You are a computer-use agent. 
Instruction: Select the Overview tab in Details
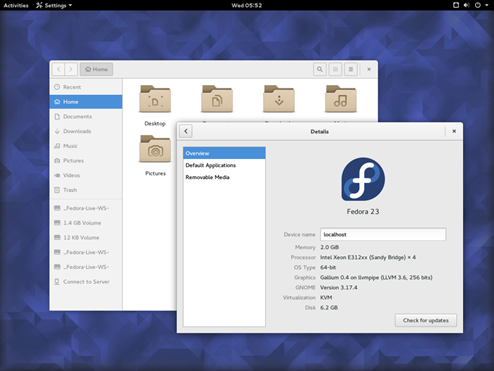click(x=224, y=153)
